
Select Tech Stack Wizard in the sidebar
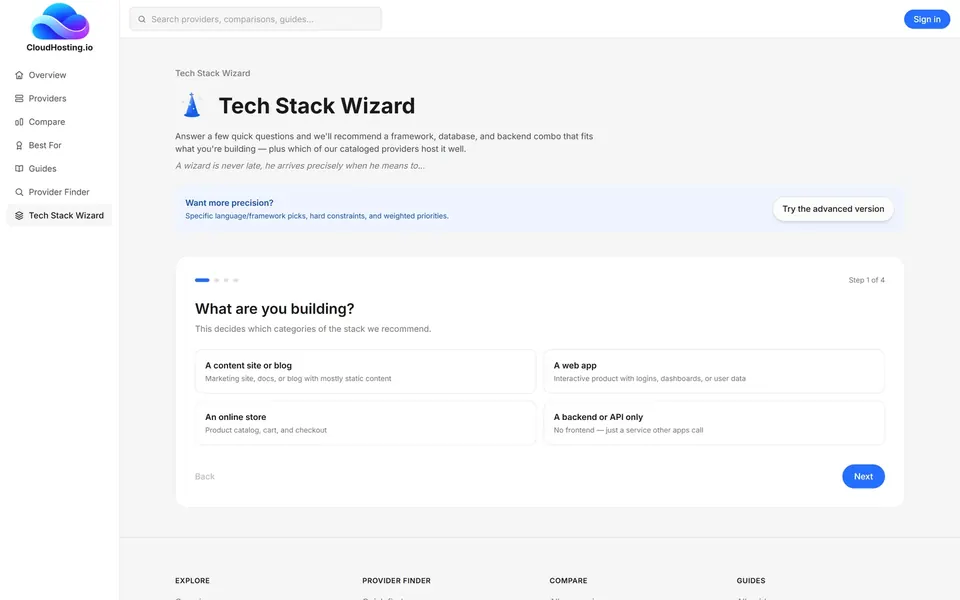pyautogui.click(x=59, y=216)
